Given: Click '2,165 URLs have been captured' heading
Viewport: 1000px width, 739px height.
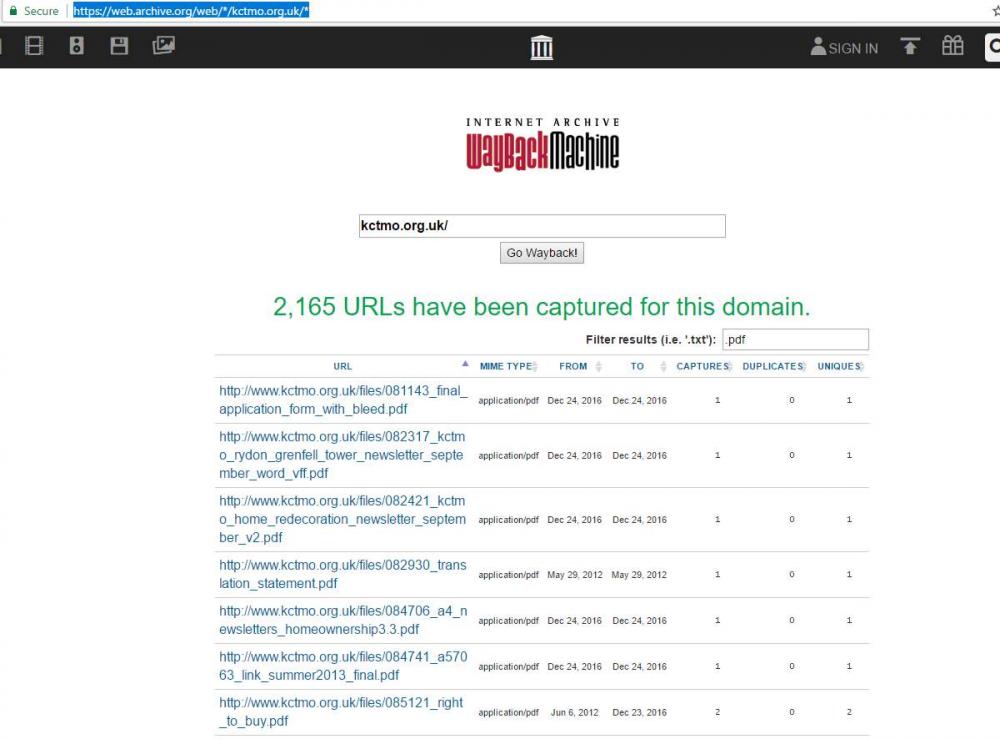Looking at the screenshot, I should pos(541,307).
